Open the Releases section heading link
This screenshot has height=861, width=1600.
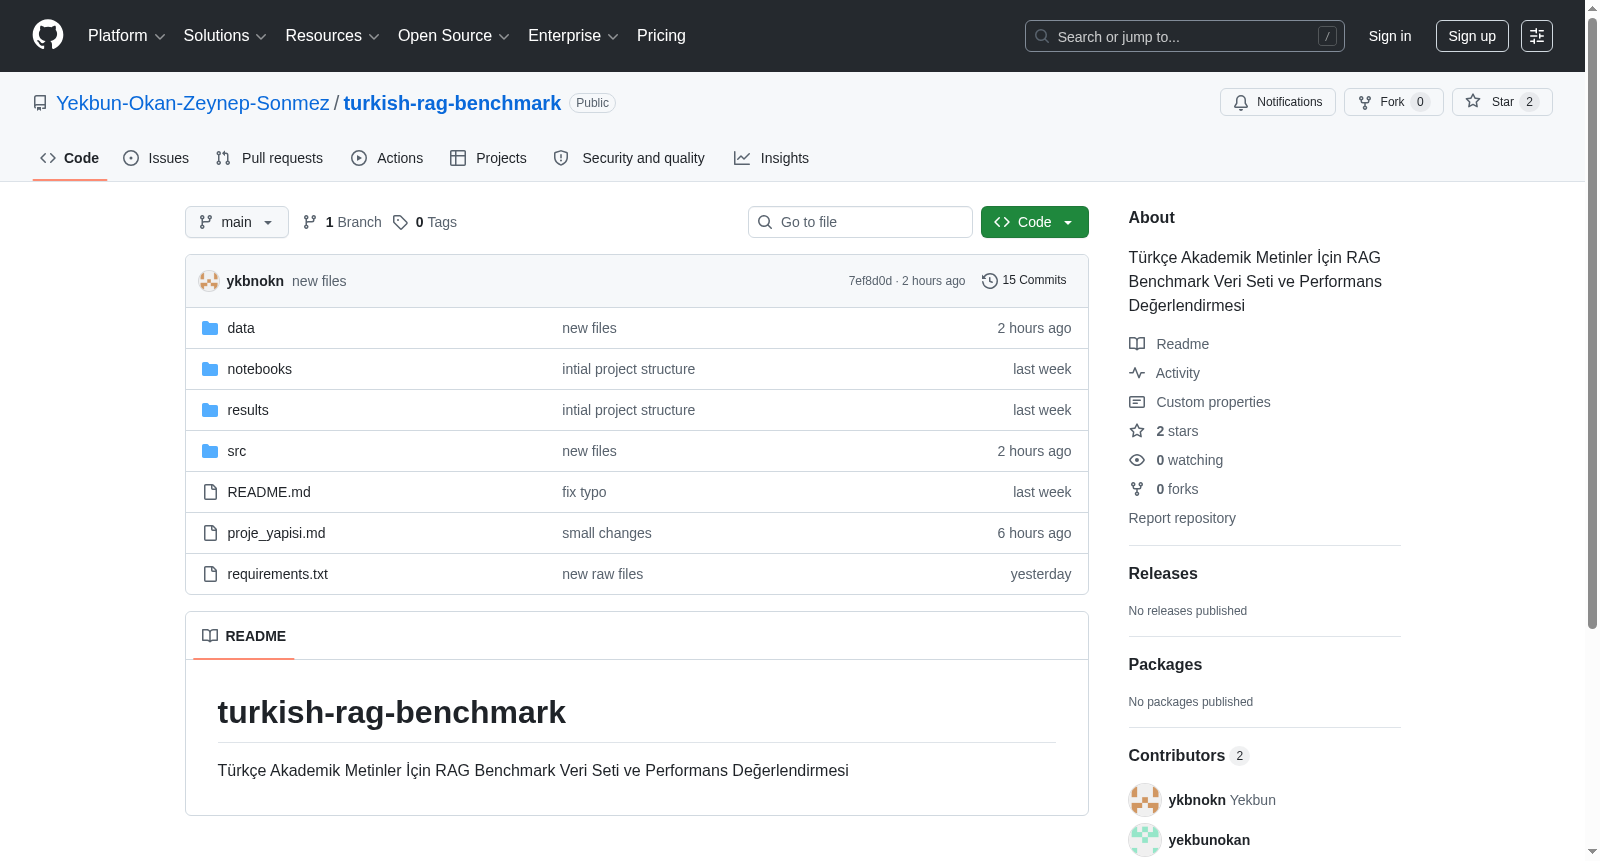pos(1163,574)
